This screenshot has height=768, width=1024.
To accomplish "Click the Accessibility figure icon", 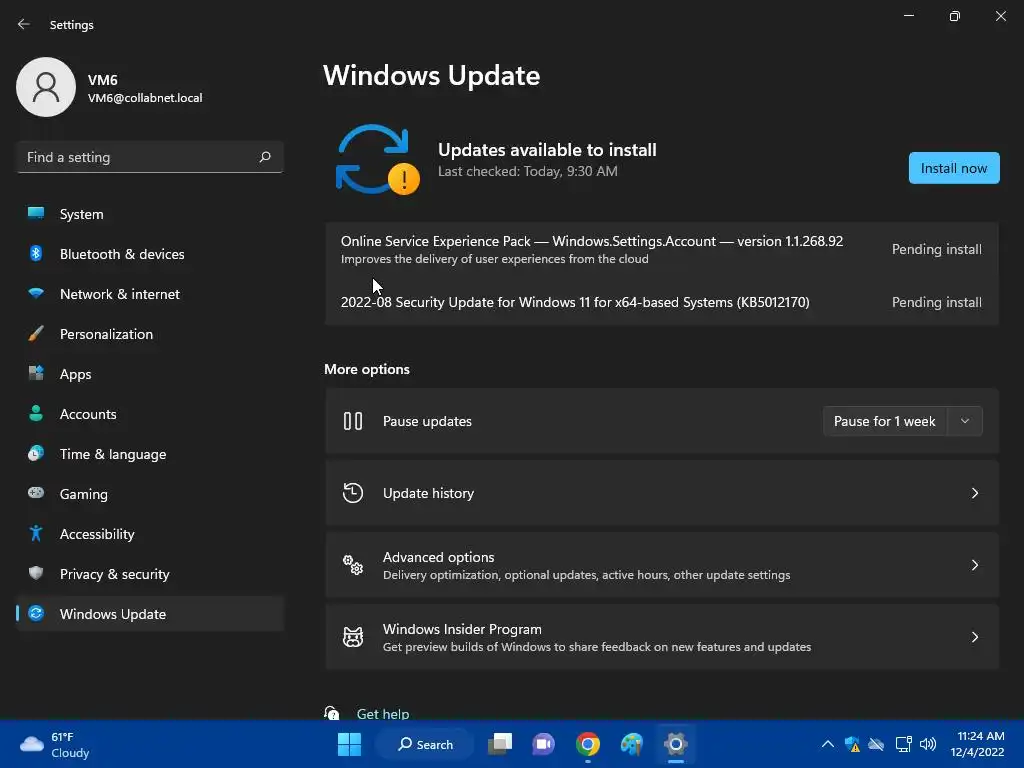I will 36,534.
